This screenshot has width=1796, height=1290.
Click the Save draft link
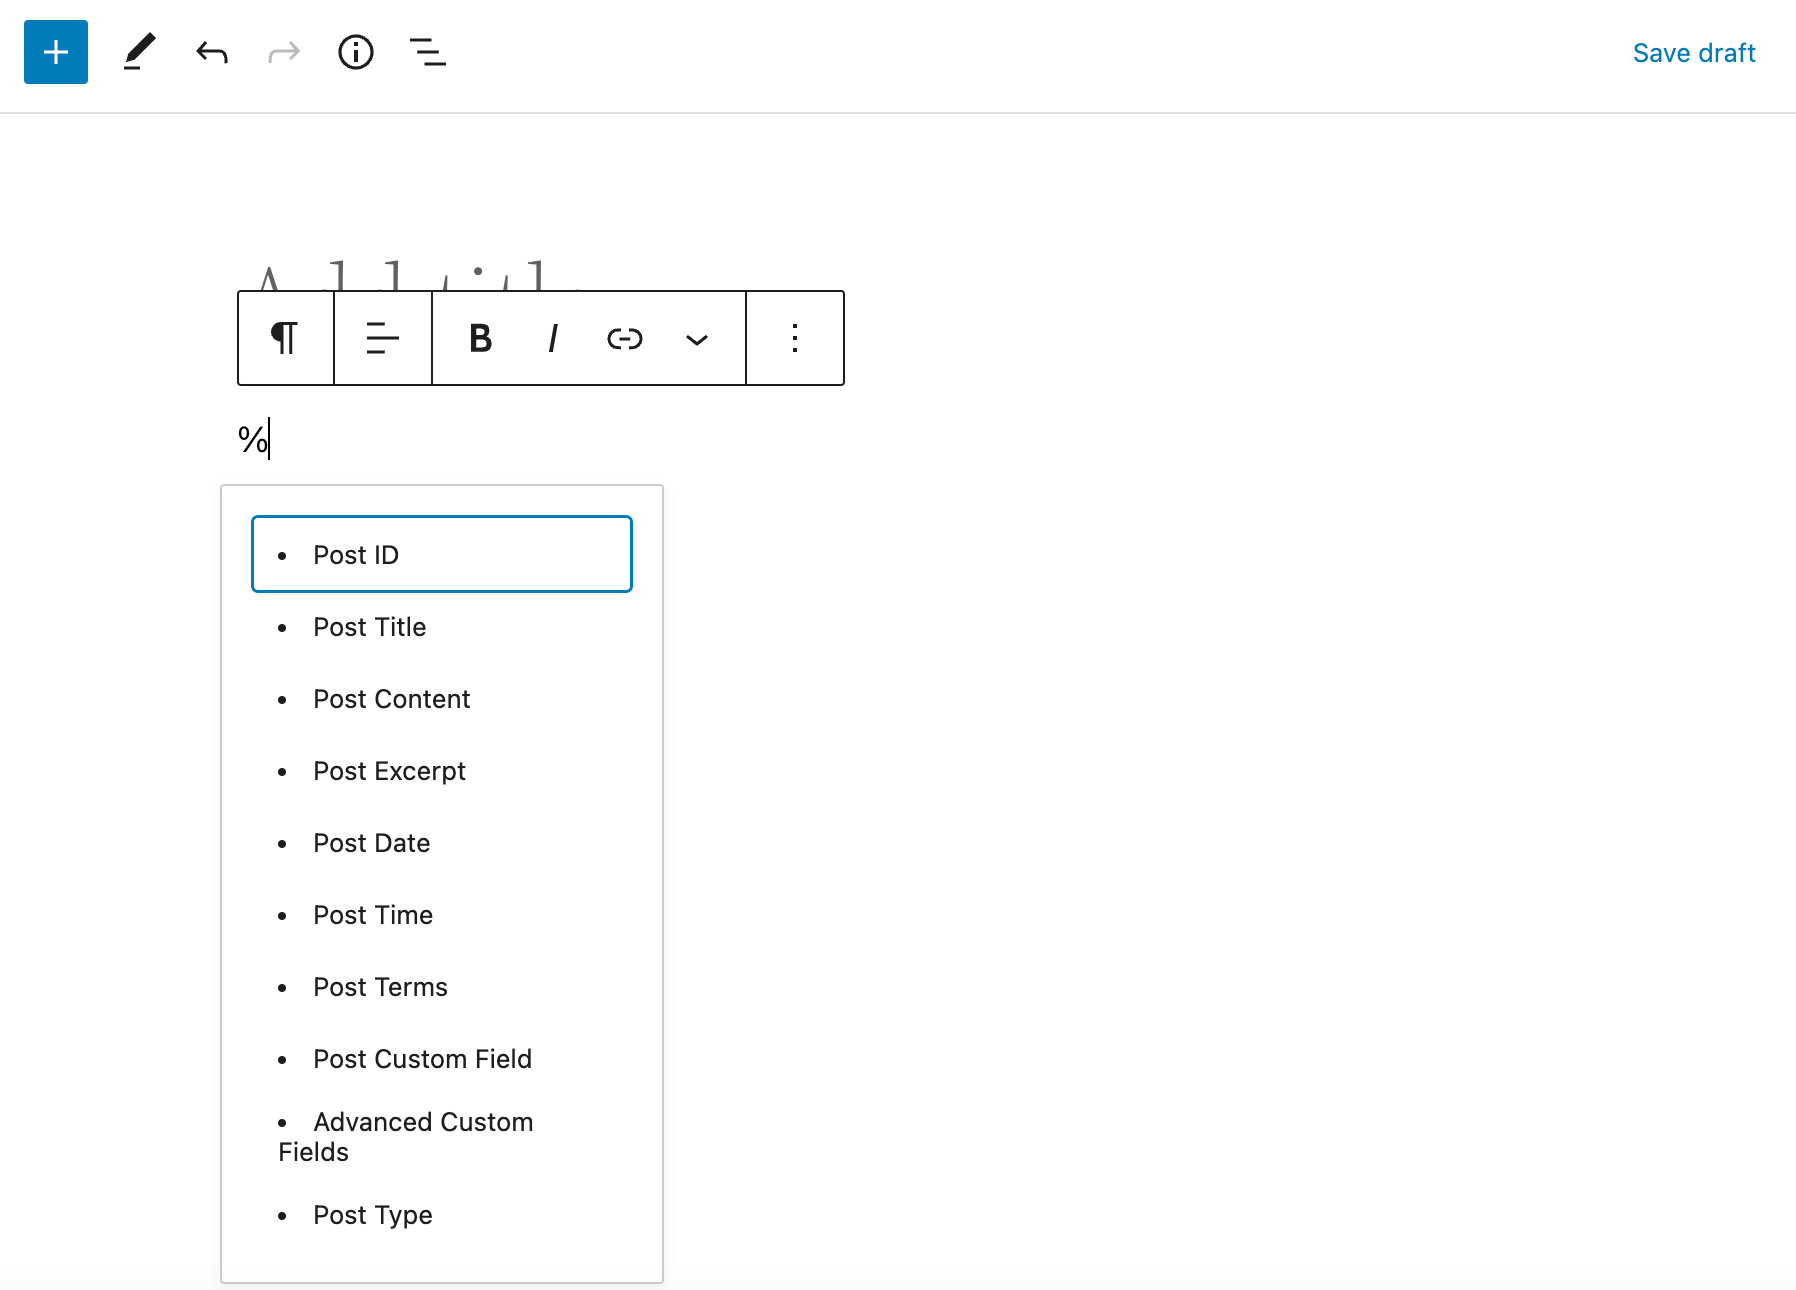(1693, 52)
